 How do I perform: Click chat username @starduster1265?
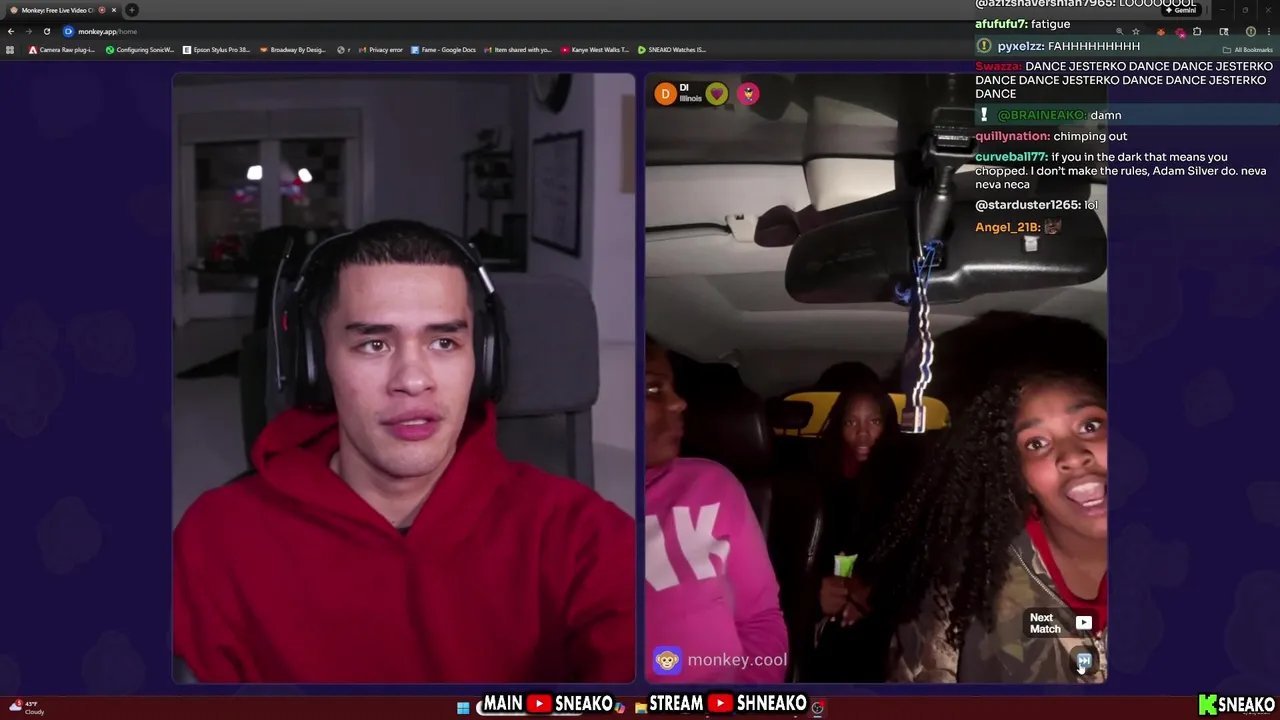pos(1028,205)
